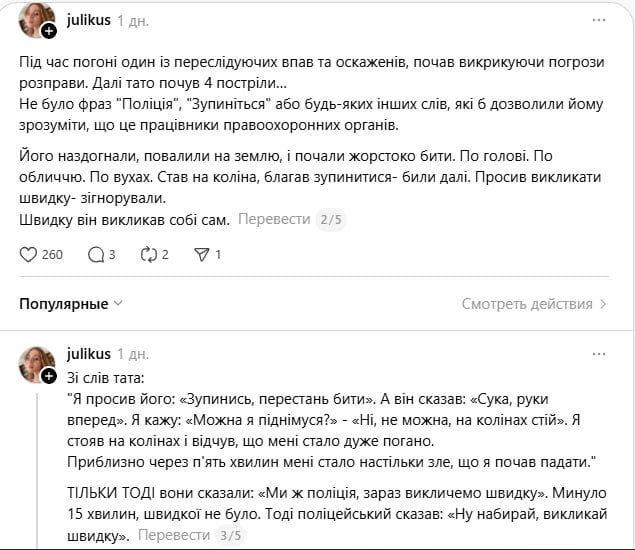
Task: Expand the Популярные sort dropdown
Action: 71,303
